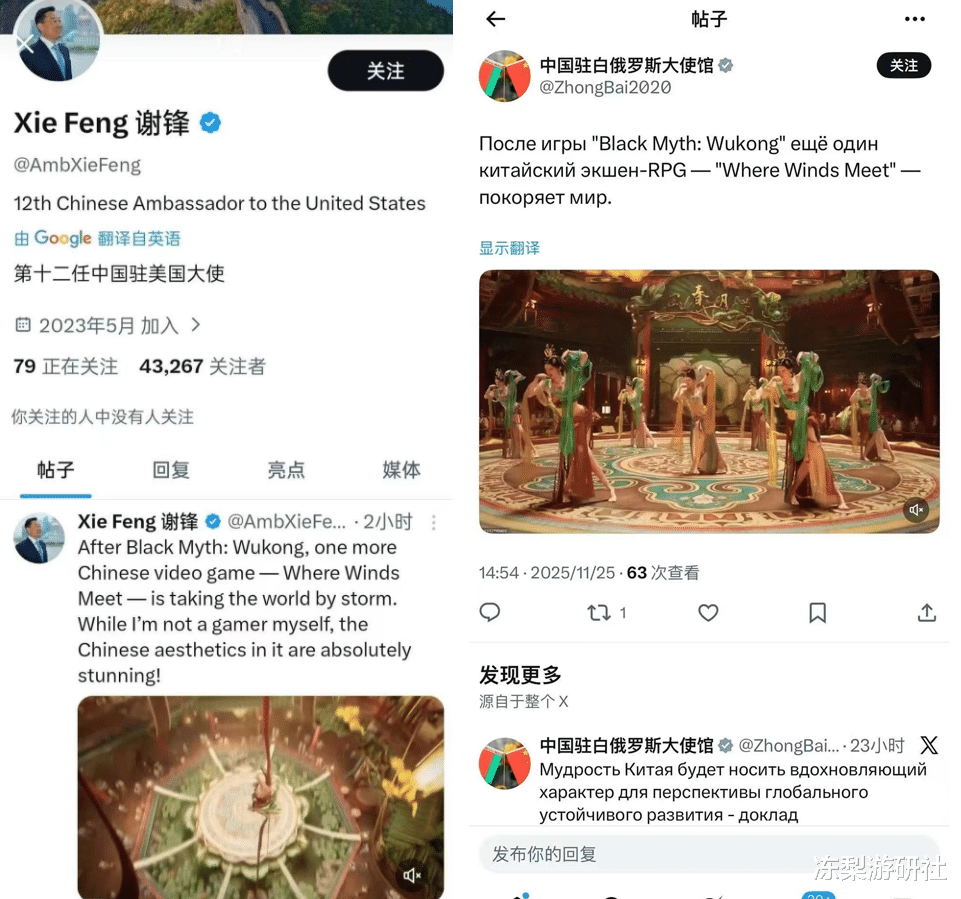The width and height of the screenshot is (961, 899).
Task: Open the three-dot menu on the post header
Action: click(914, 19)
